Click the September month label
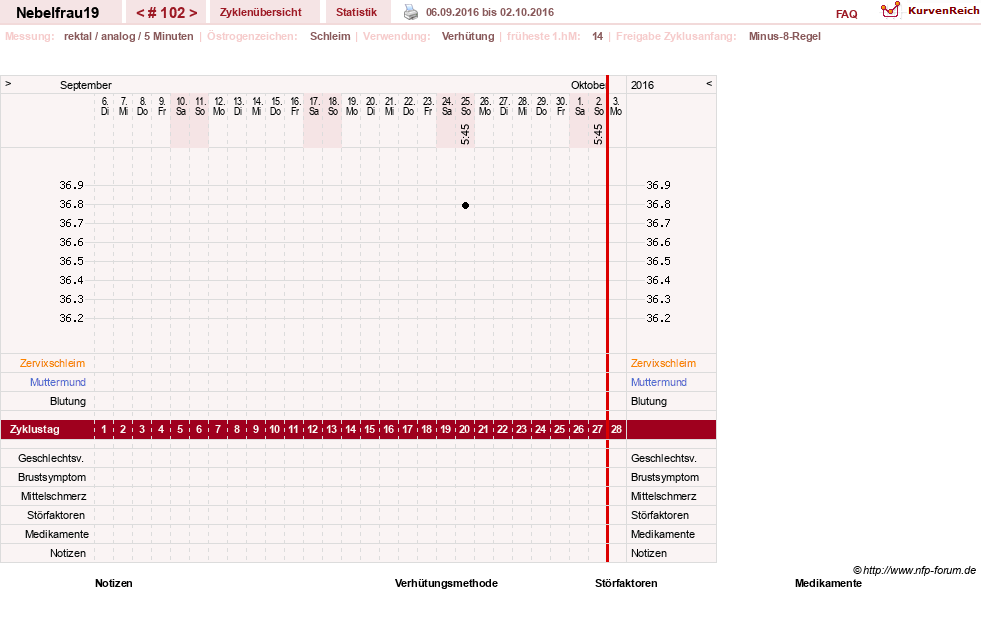 point(86,85)
